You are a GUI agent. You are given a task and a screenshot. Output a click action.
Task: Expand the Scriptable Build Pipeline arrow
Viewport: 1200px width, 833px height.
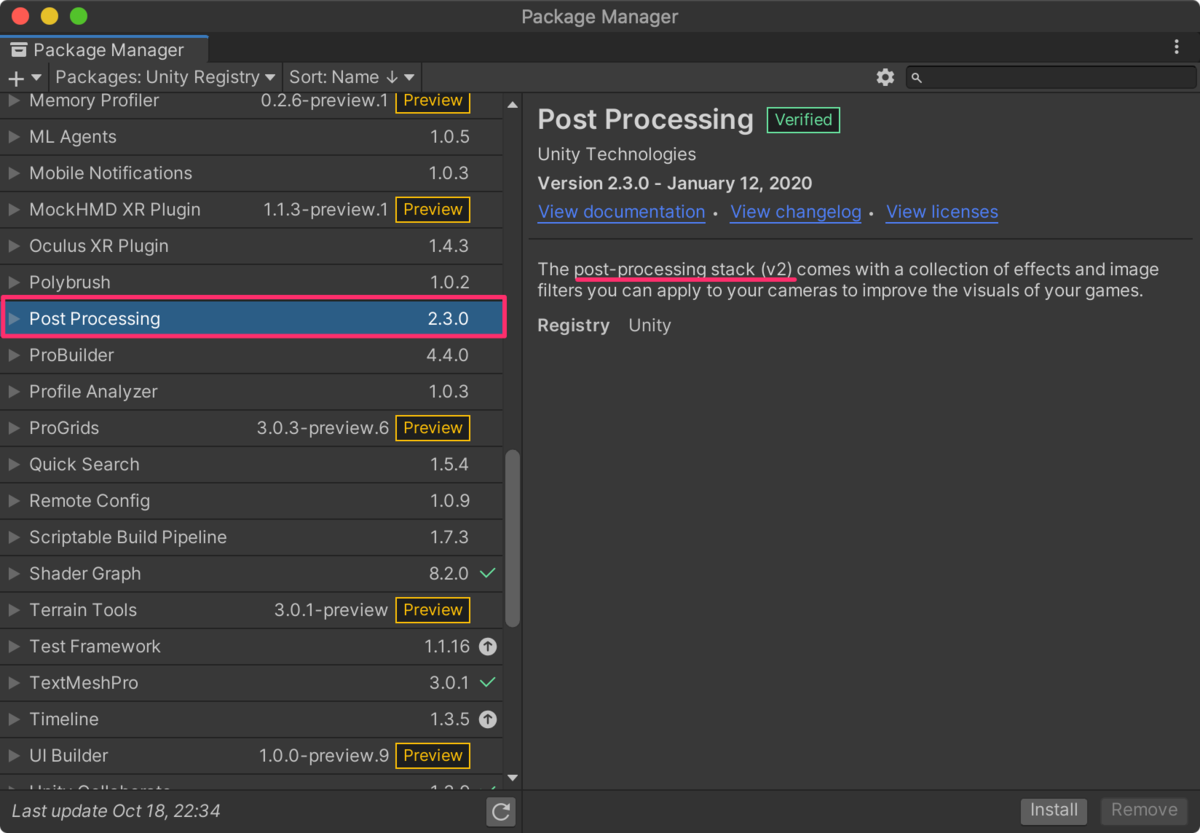[14, 537]
